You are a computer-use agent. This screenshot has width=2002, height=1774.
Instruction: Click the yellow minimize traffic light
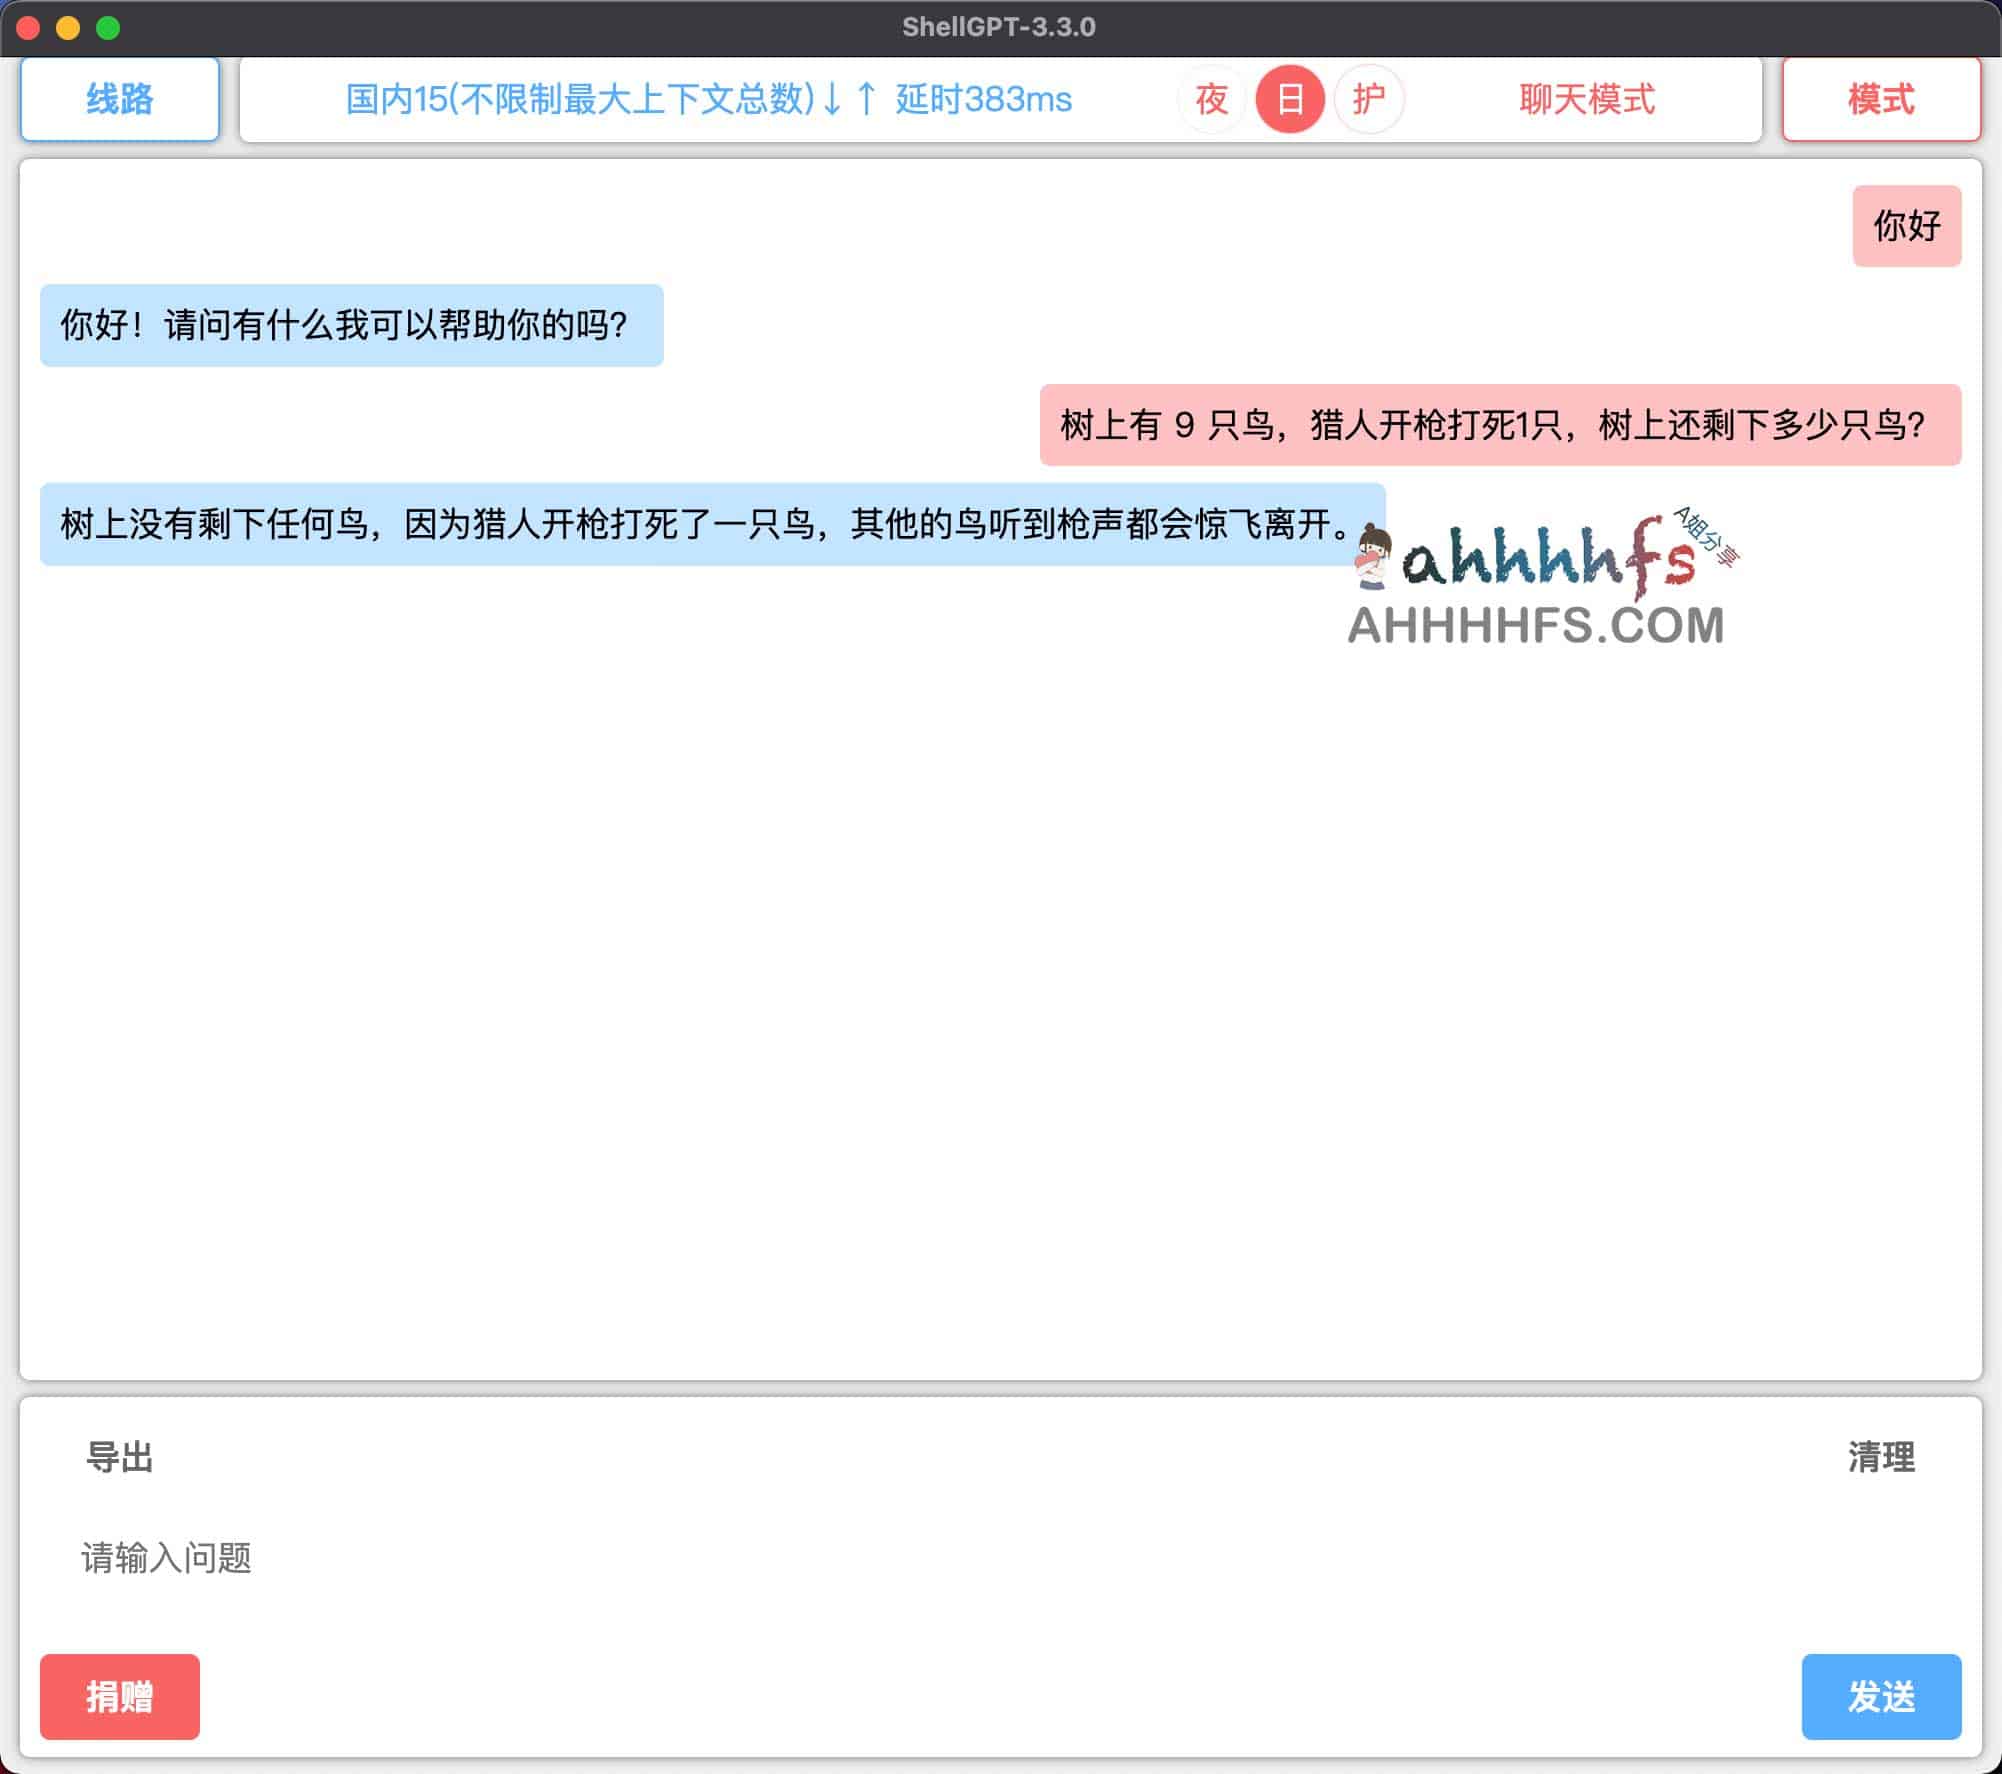(x=67, y=28)
